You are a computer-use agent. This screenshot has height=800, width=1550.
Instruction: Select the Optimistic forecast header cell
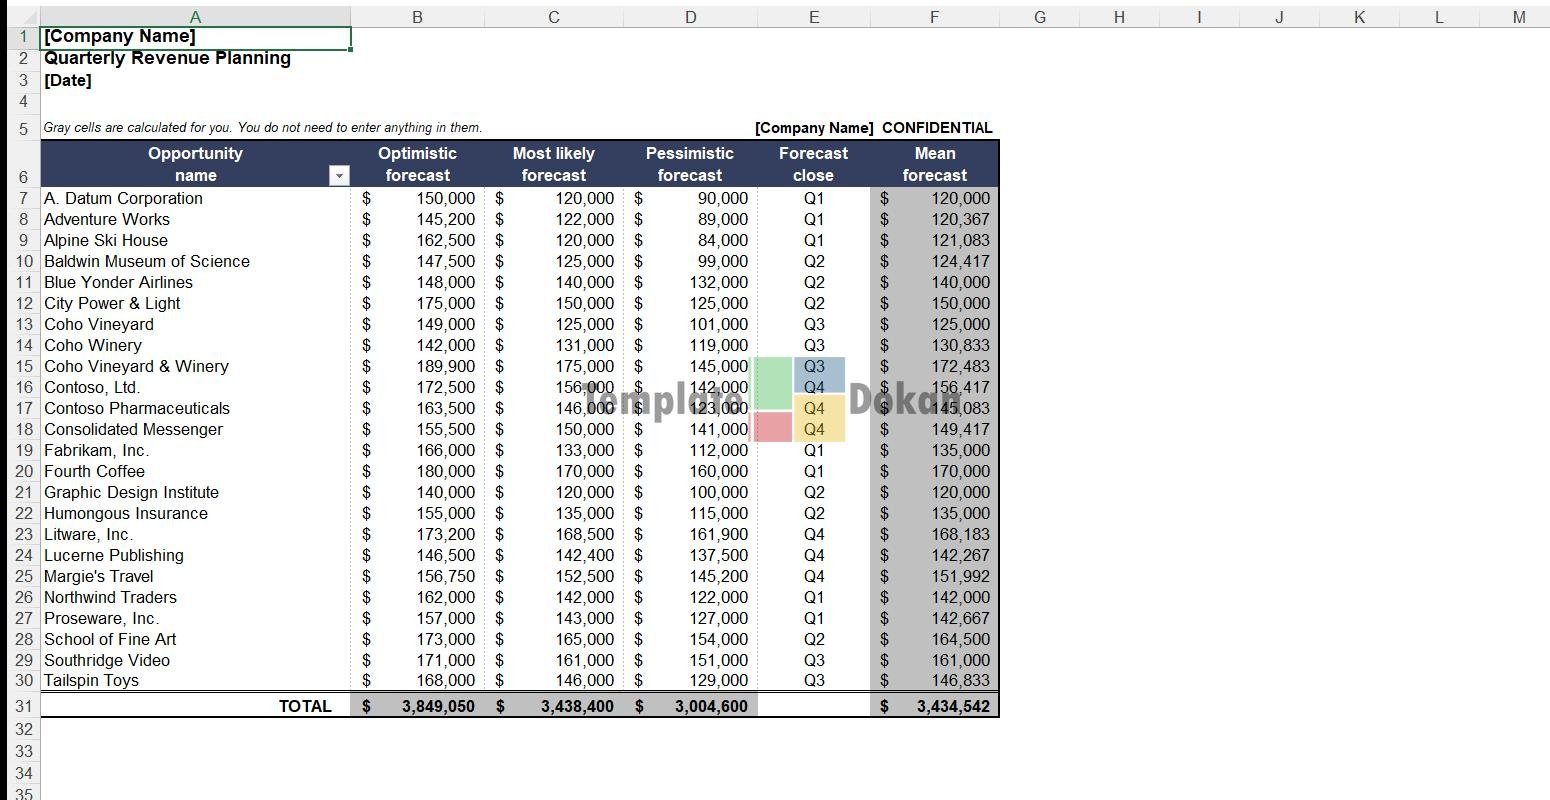pos(417,164)
